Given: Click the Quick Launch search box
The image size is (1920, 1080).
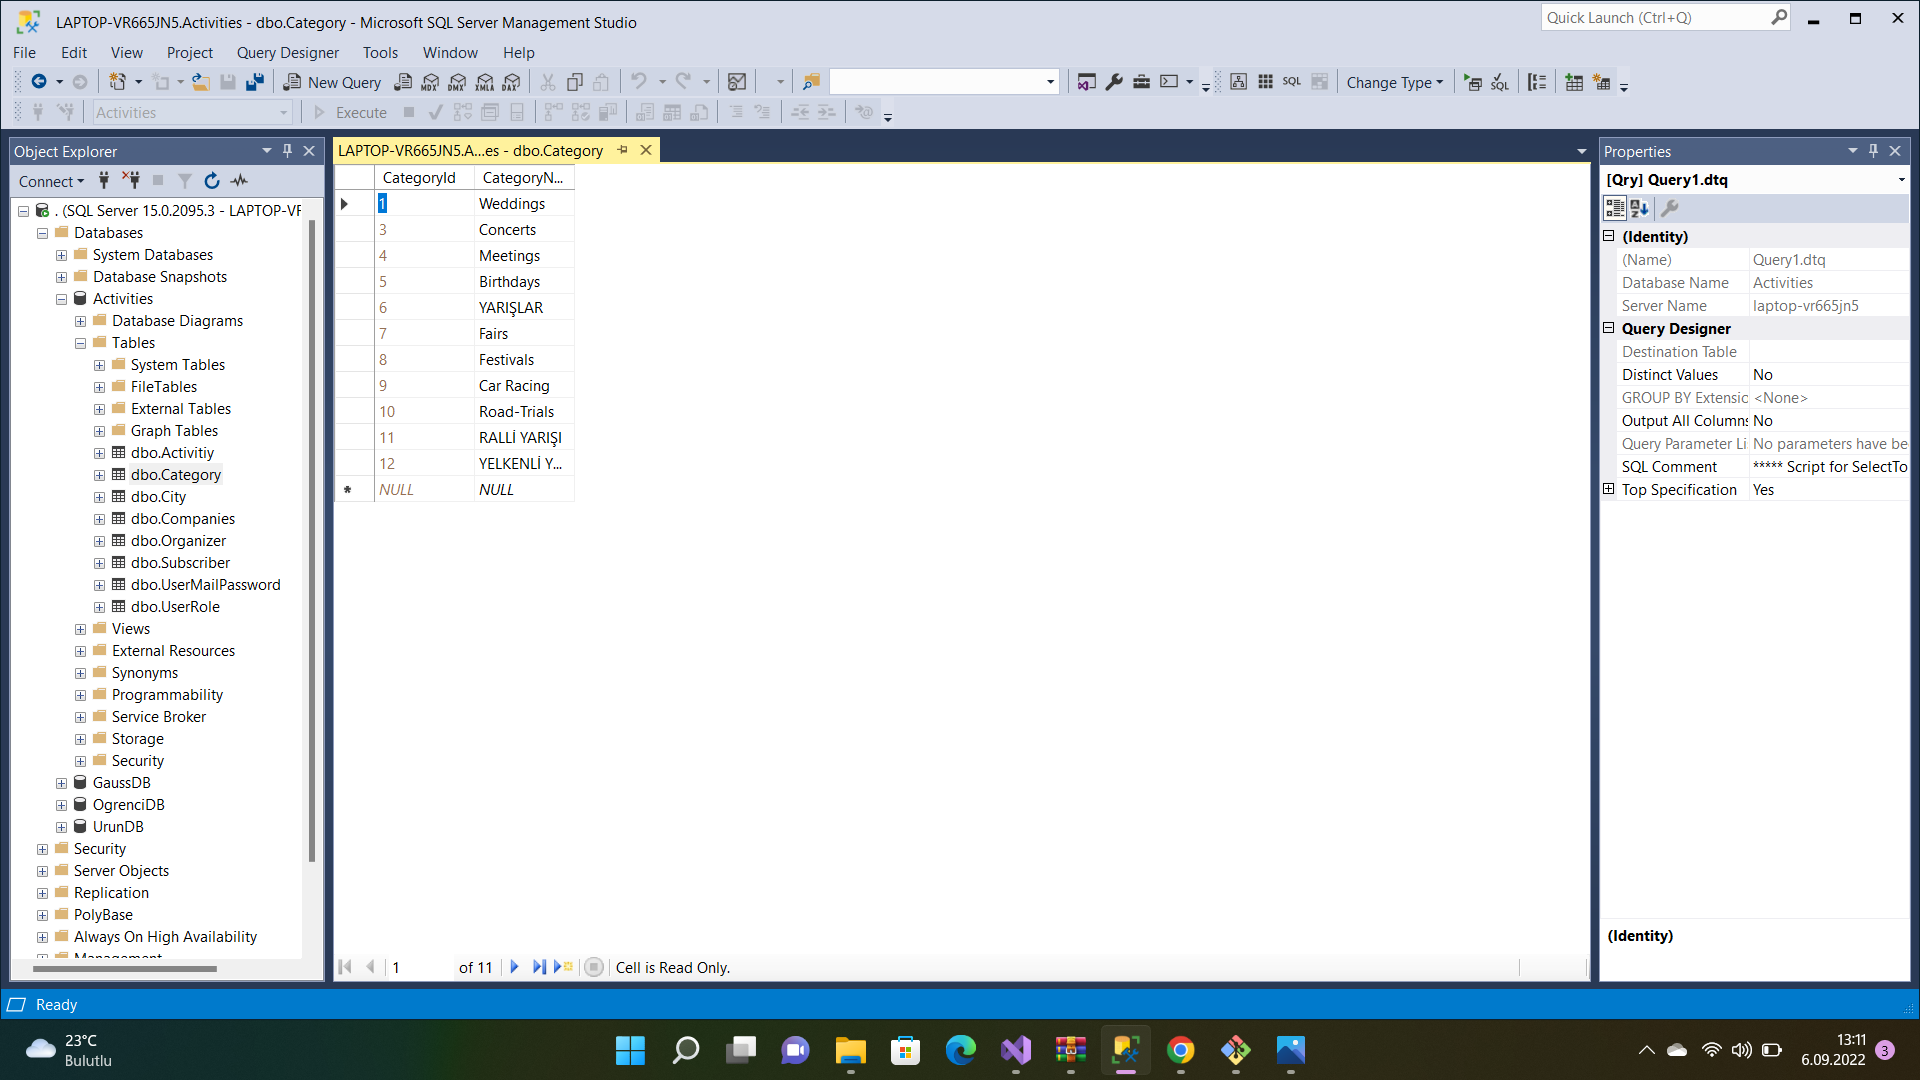Looking at the screenshot, I should click(1665, 18).
